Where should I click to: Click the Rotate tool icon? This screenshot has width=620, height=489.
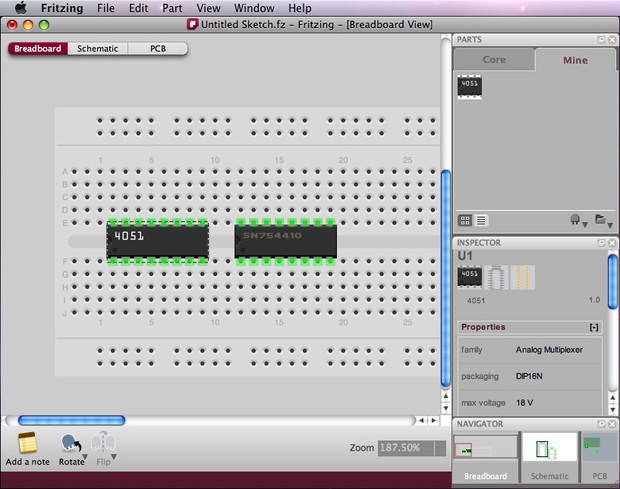[71, 443]
